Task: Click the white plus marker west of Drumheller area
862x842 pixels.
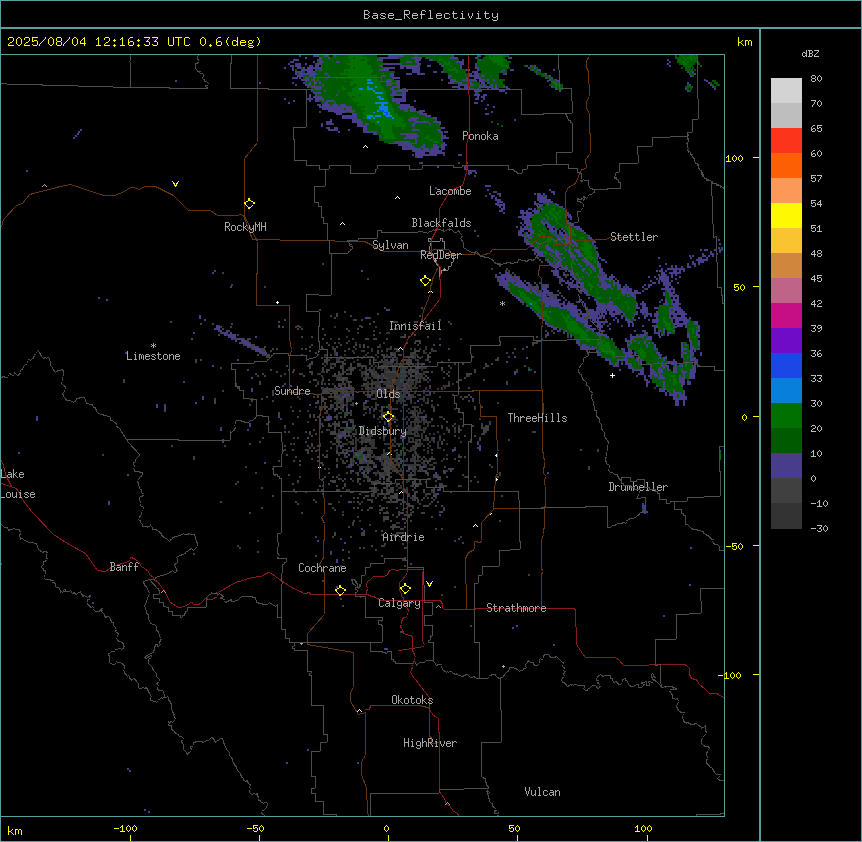Action: pos(612,375)
